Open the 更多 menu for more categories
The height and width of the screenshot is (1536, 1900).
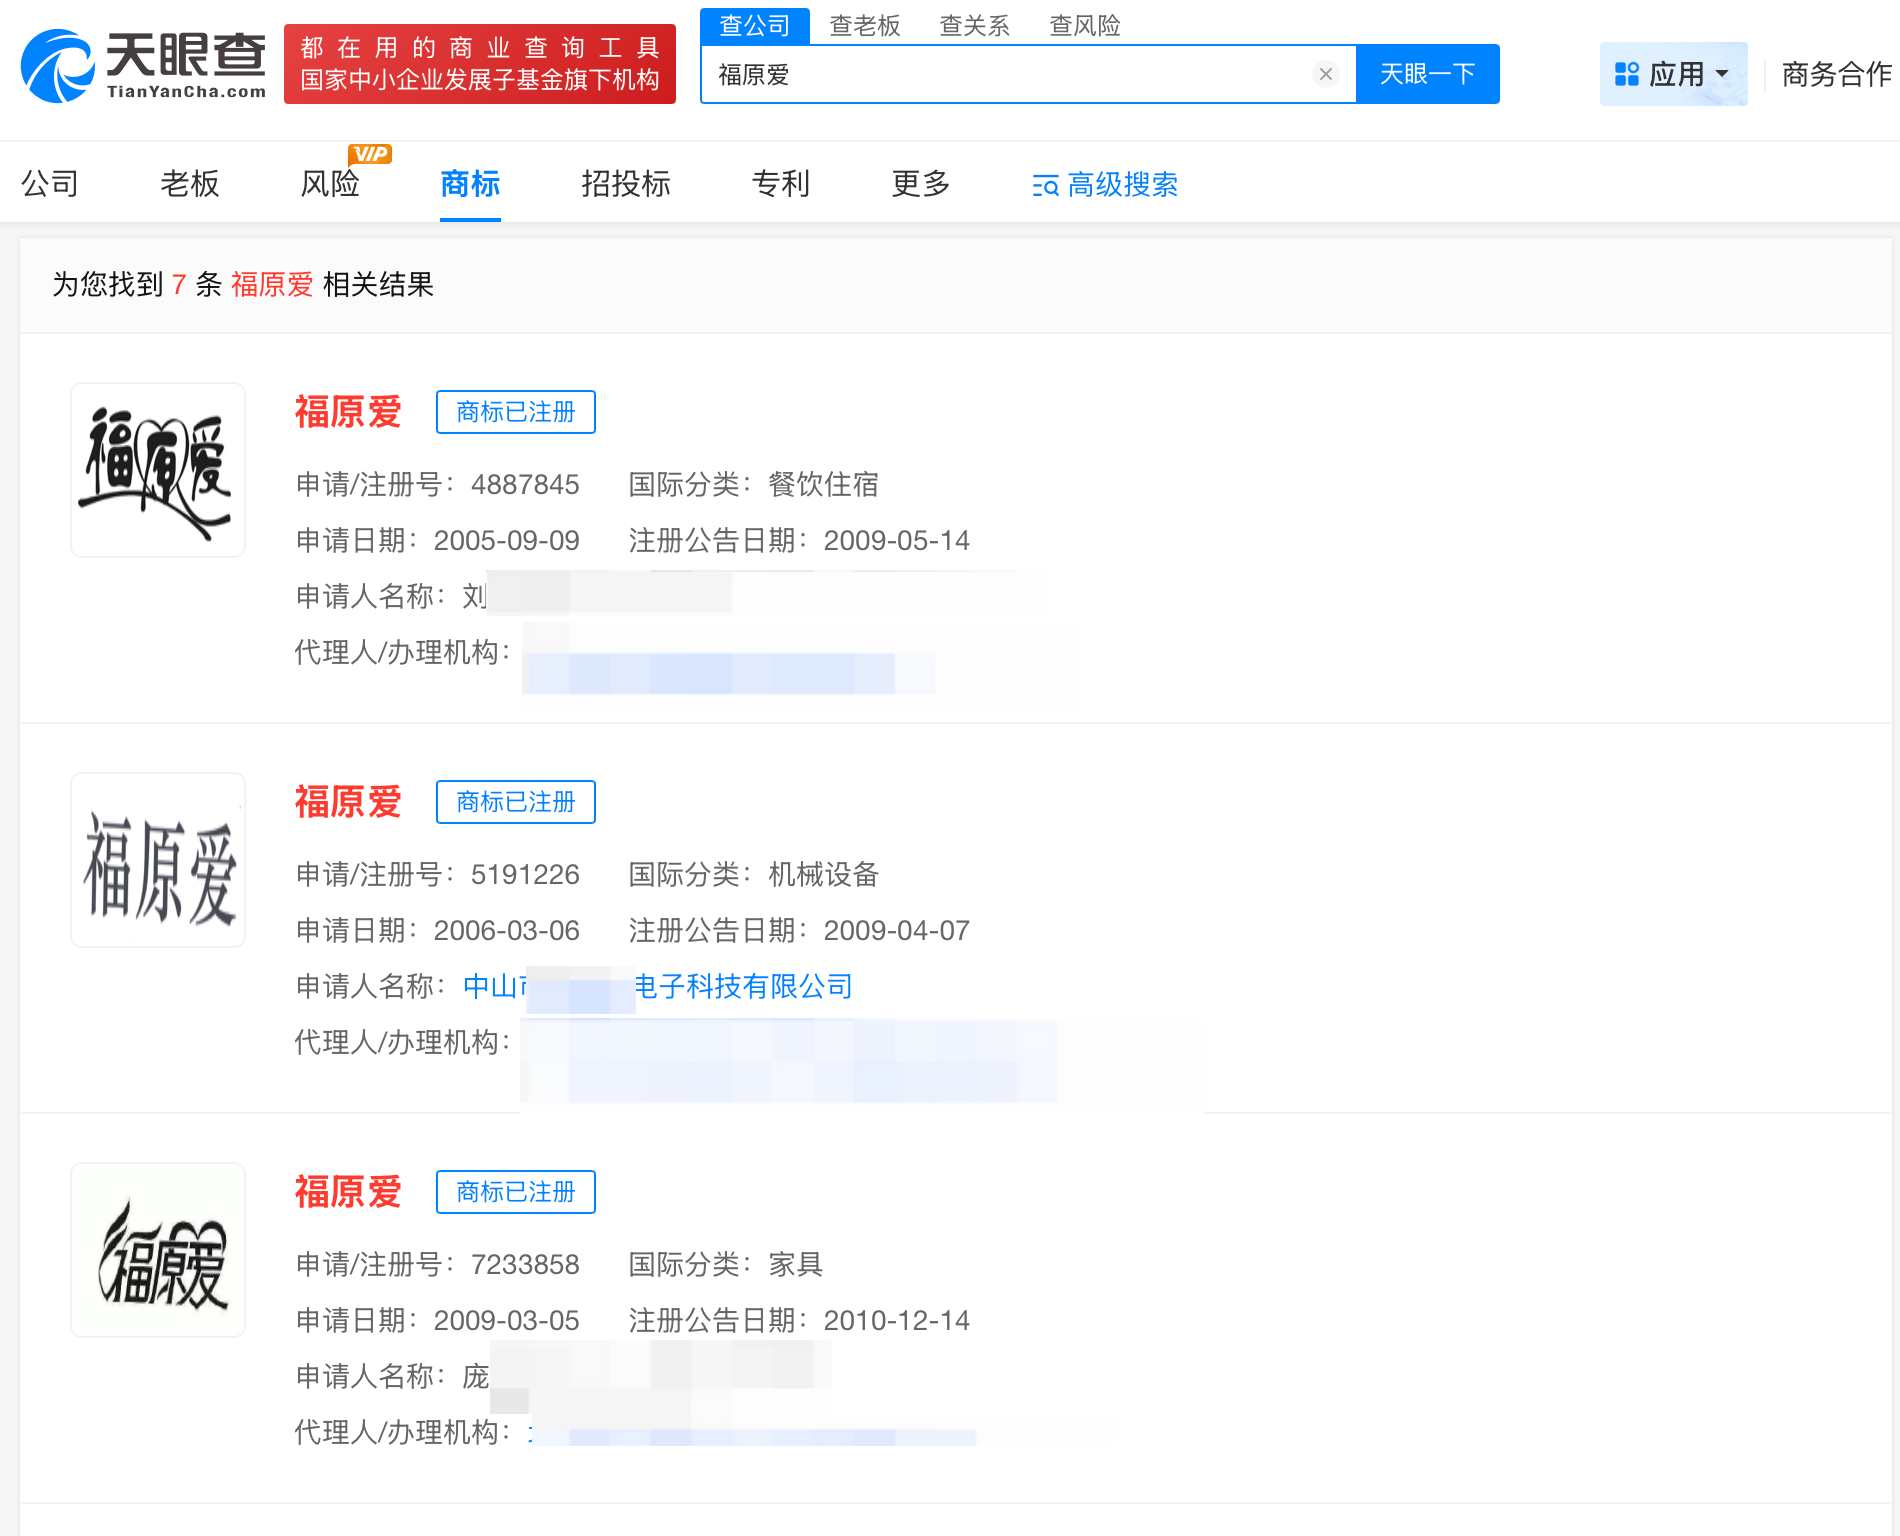918,185
